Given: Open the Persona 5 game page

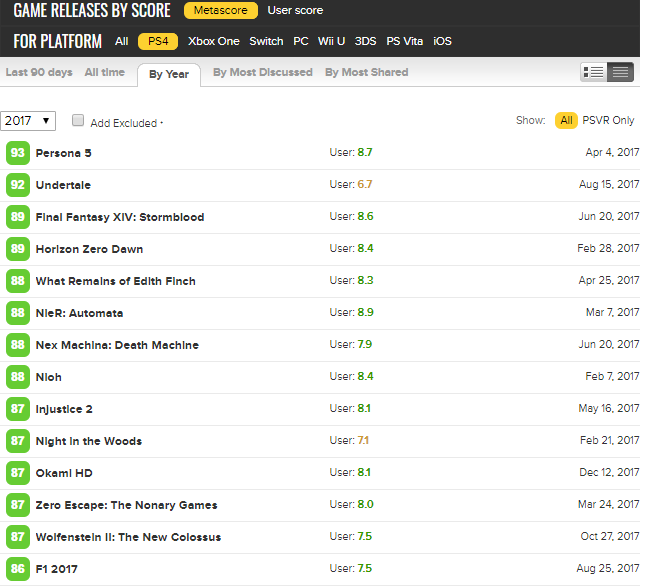Looking at the screenshot, I should pyautogui.click(x=64, y=153).
